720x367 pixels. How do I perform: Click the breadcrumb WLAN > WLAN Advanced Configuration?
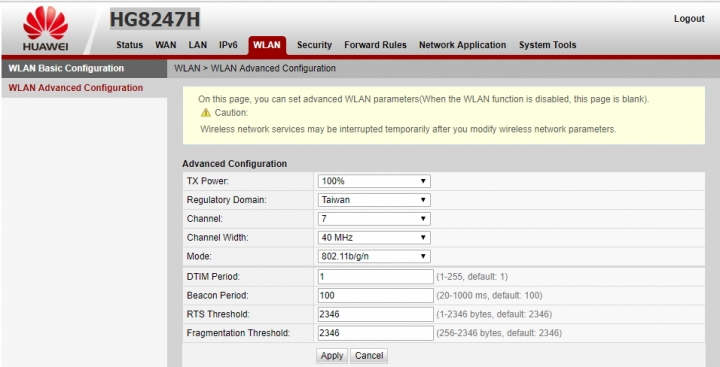click(255, 68)
